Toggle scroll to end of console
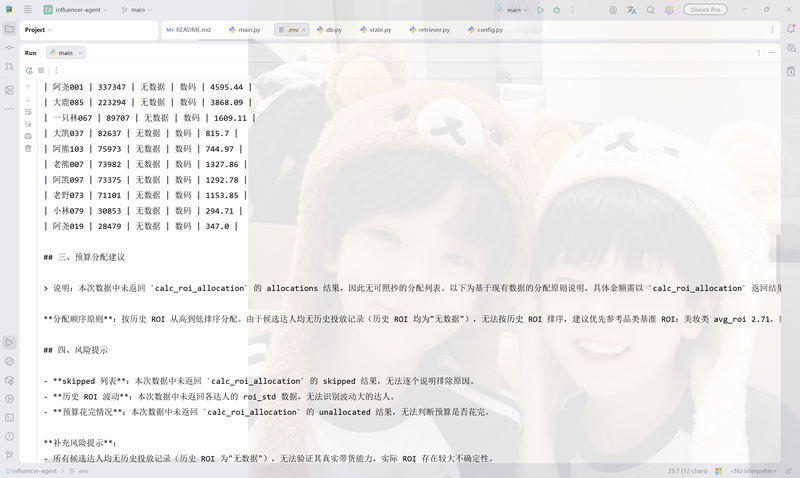This screenshot has height=478, width=800. [28, 124]
